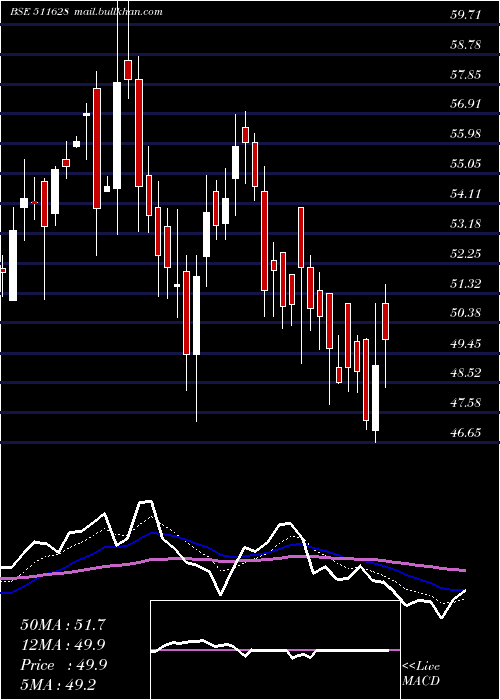Image resolution: width=500 pixels, height=700 pixels.
Task: Click the 46.65 price axis label
Action: pos(465,433)
